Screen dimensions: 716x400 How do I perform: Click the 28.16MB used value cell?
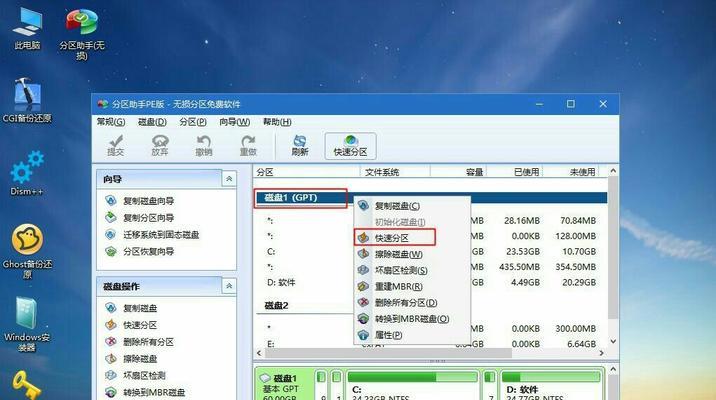(522, 221)
